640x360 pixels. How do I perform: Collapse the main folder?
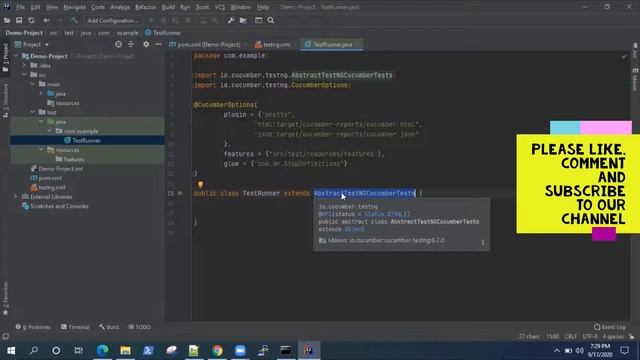pos(33,84)
